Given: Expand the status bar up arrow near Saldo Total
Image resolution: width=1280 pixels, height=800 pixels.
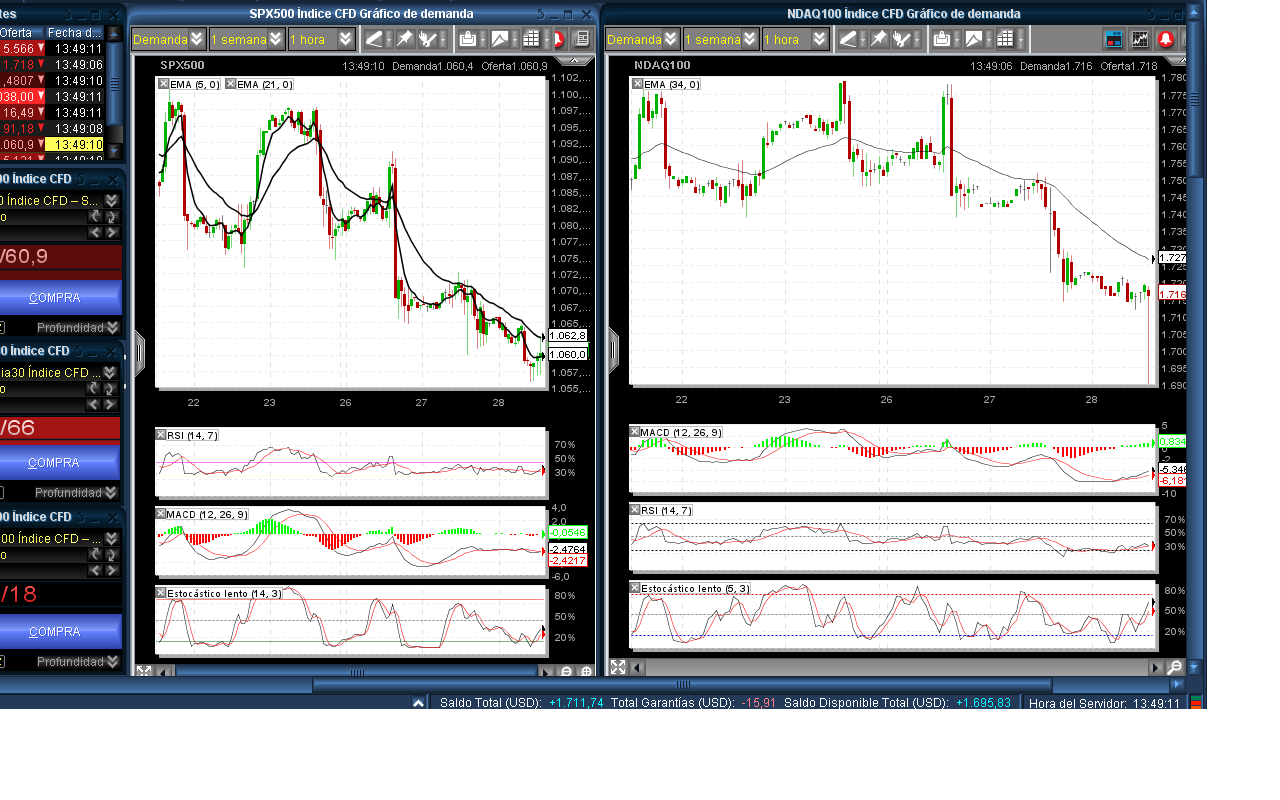Looking at the screenshot, I should 419,703.
